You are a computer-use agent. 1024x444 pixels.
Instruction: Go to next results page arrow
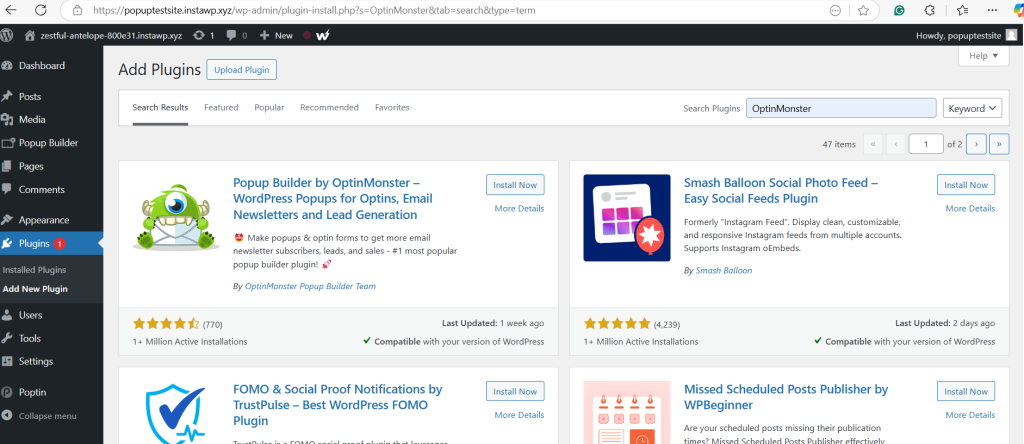[976, 144]
